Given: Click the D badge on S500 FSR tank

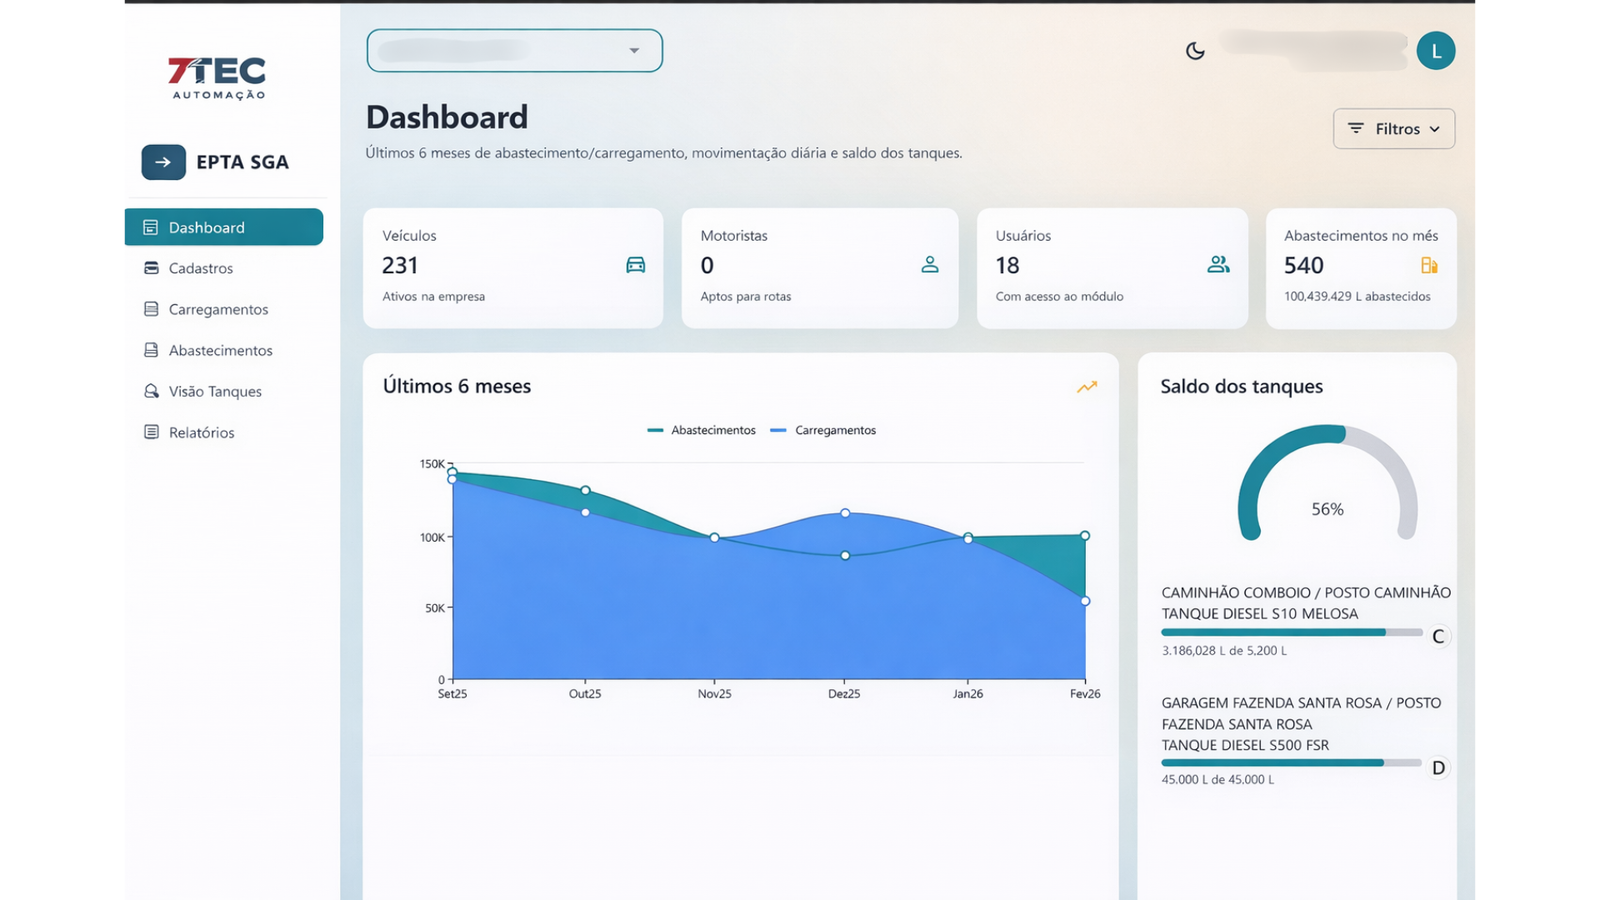Looking at the screenshot, I should tap(1438, 768).
